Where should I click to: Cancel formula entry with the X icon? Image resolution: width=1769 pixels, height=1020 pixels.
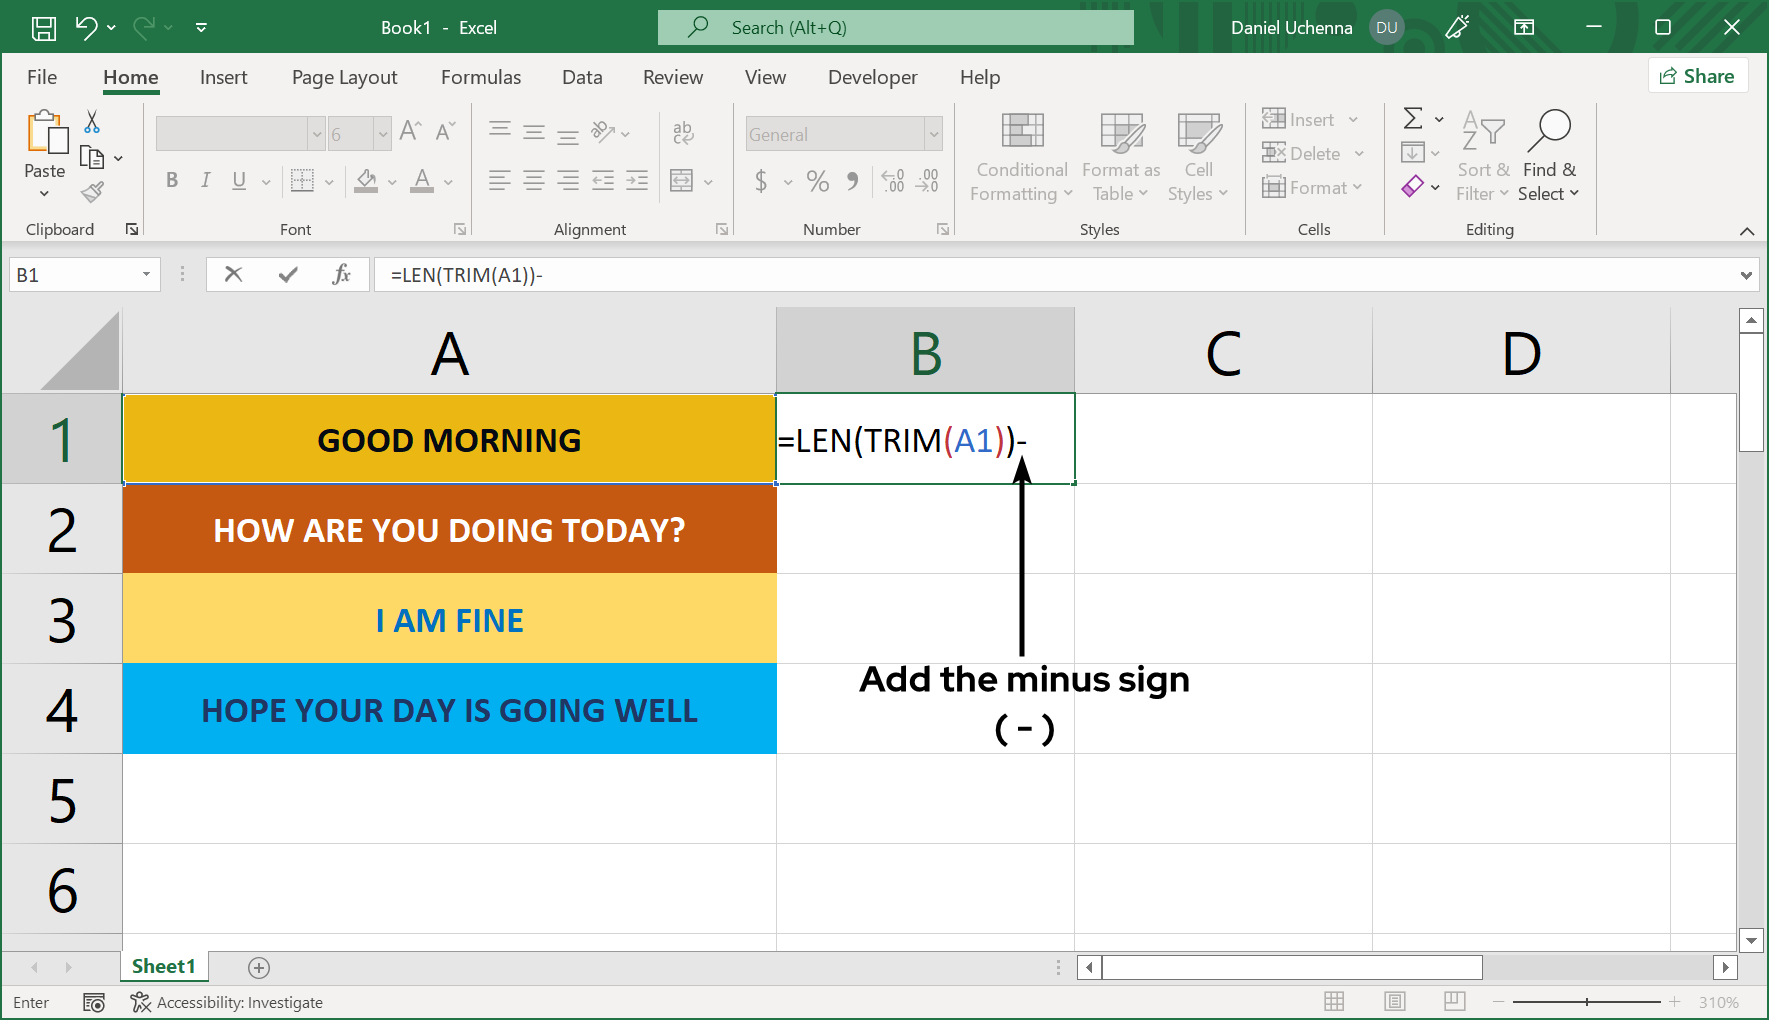(234, 274)
